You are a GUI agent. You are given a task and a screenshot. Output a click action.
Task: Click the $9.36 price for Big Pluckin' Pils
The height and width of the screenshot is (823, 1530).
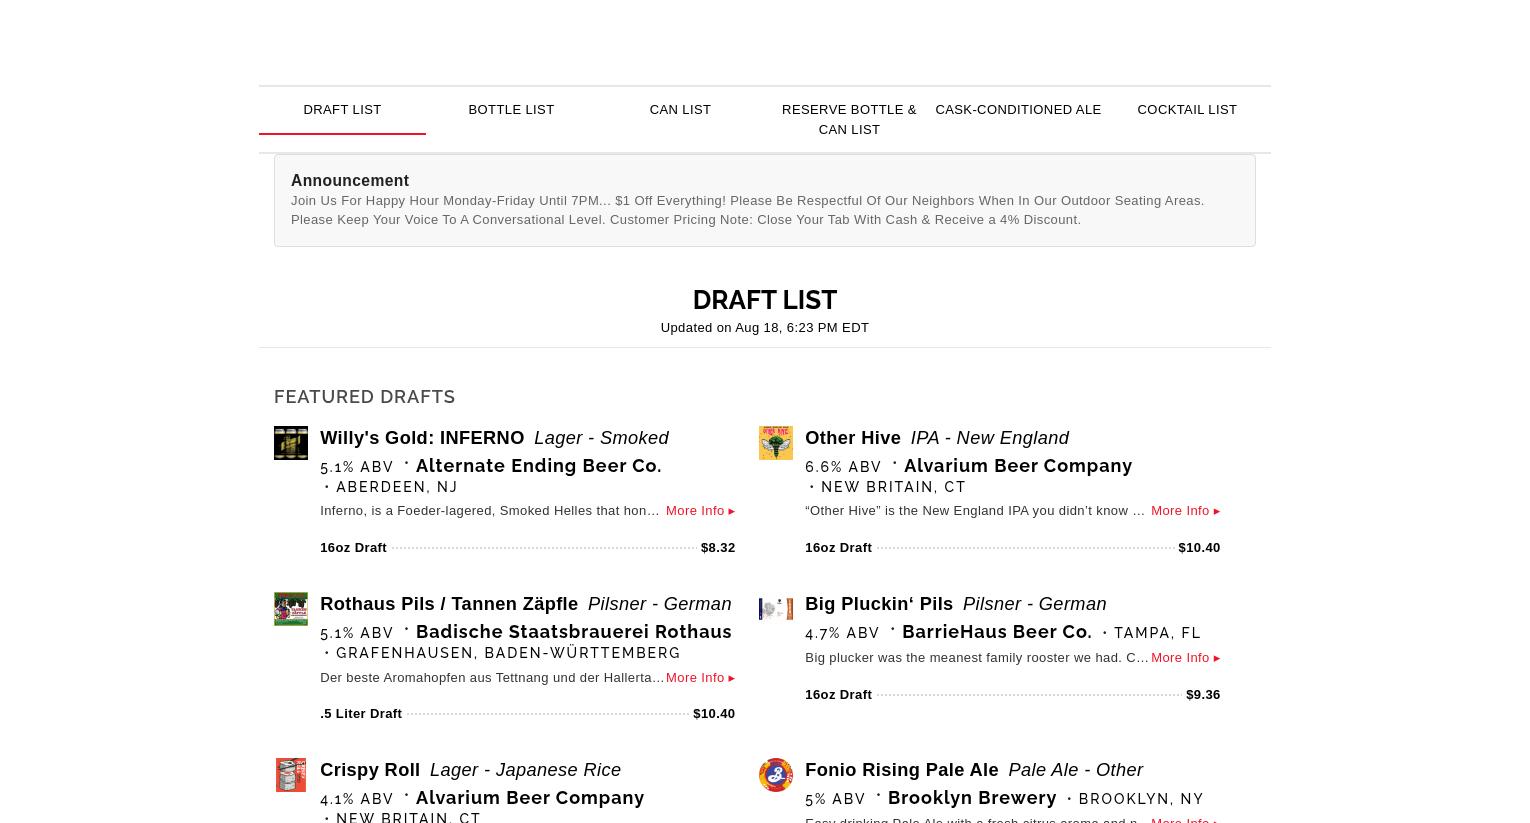(x=1203, y=695)
